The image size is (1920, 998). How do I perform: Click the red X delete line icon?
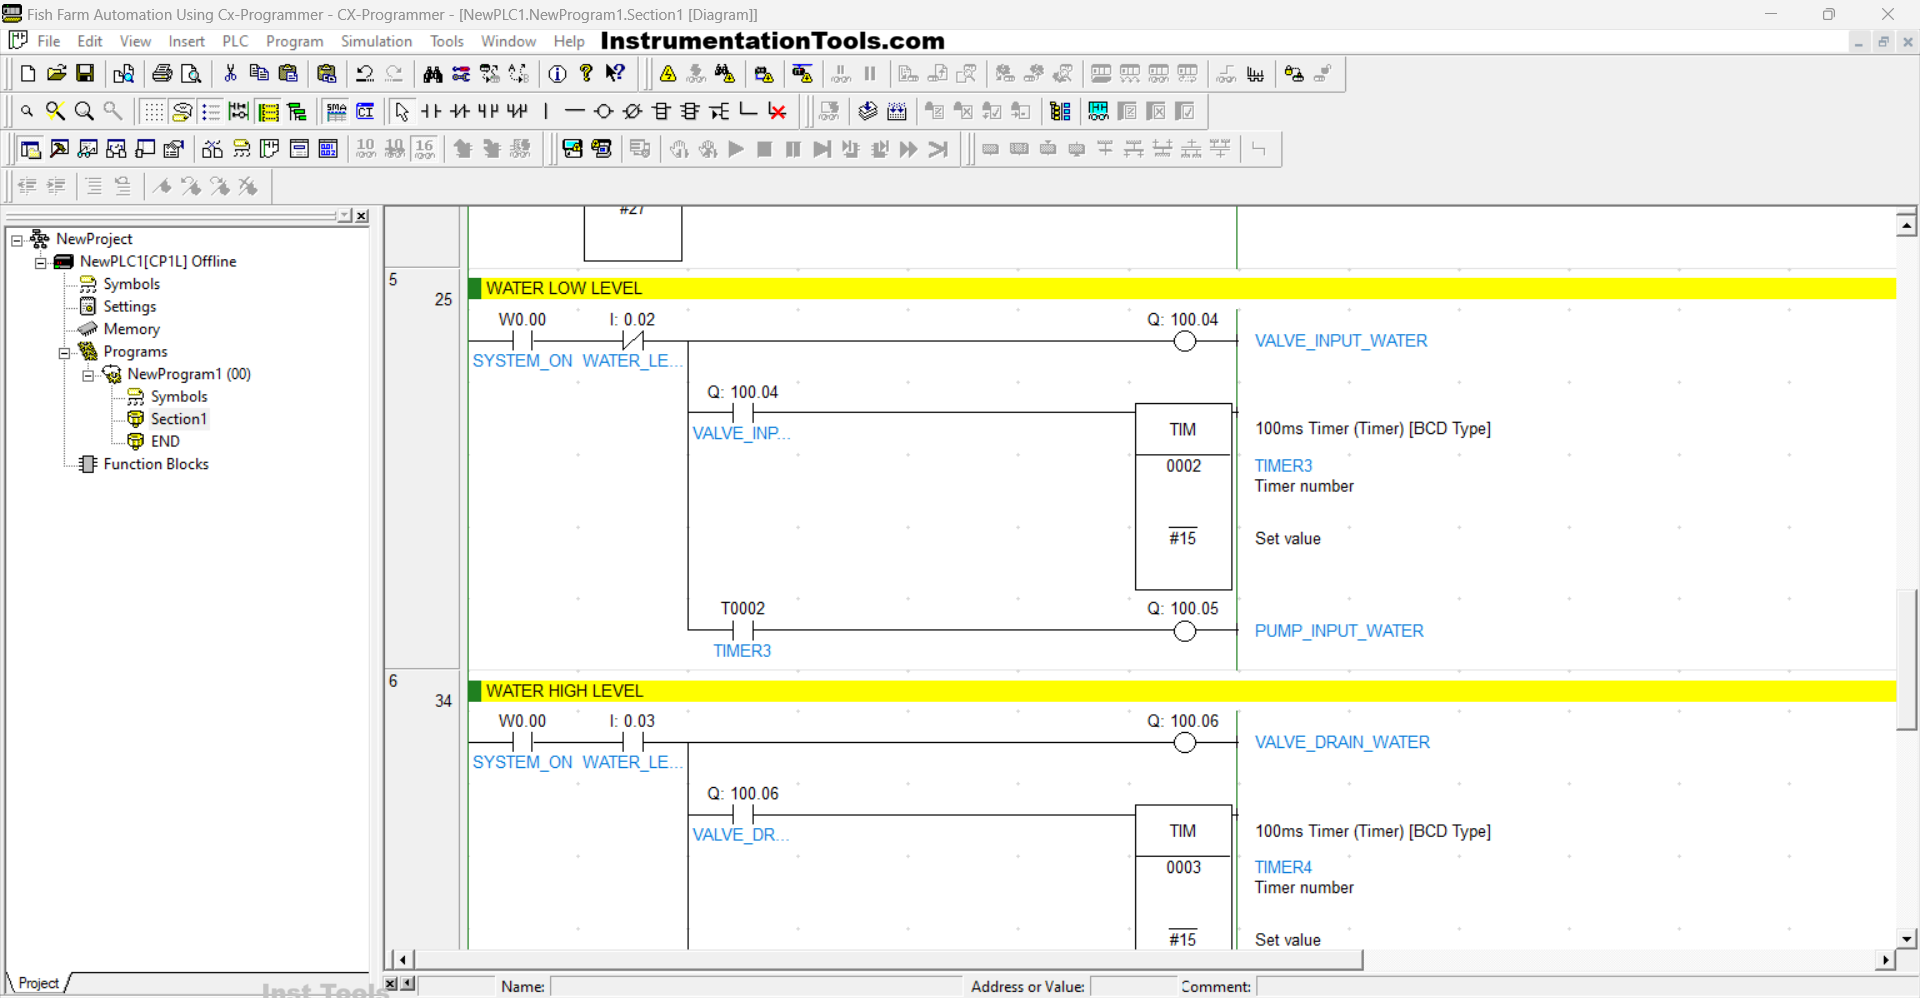tap(777, 111)
